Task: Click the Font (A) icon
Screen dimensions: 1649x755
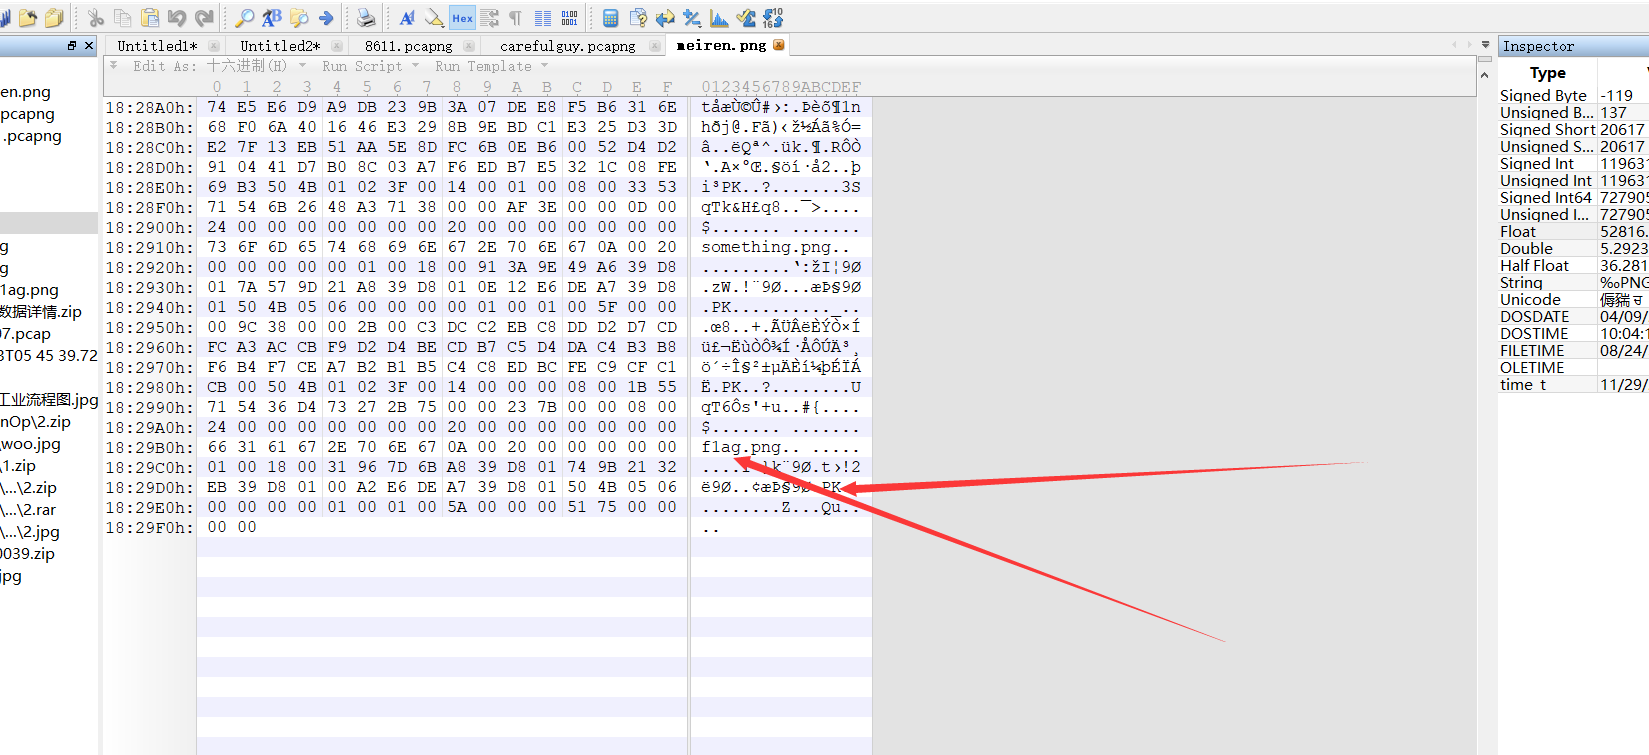Action: [x=407, y=18]
